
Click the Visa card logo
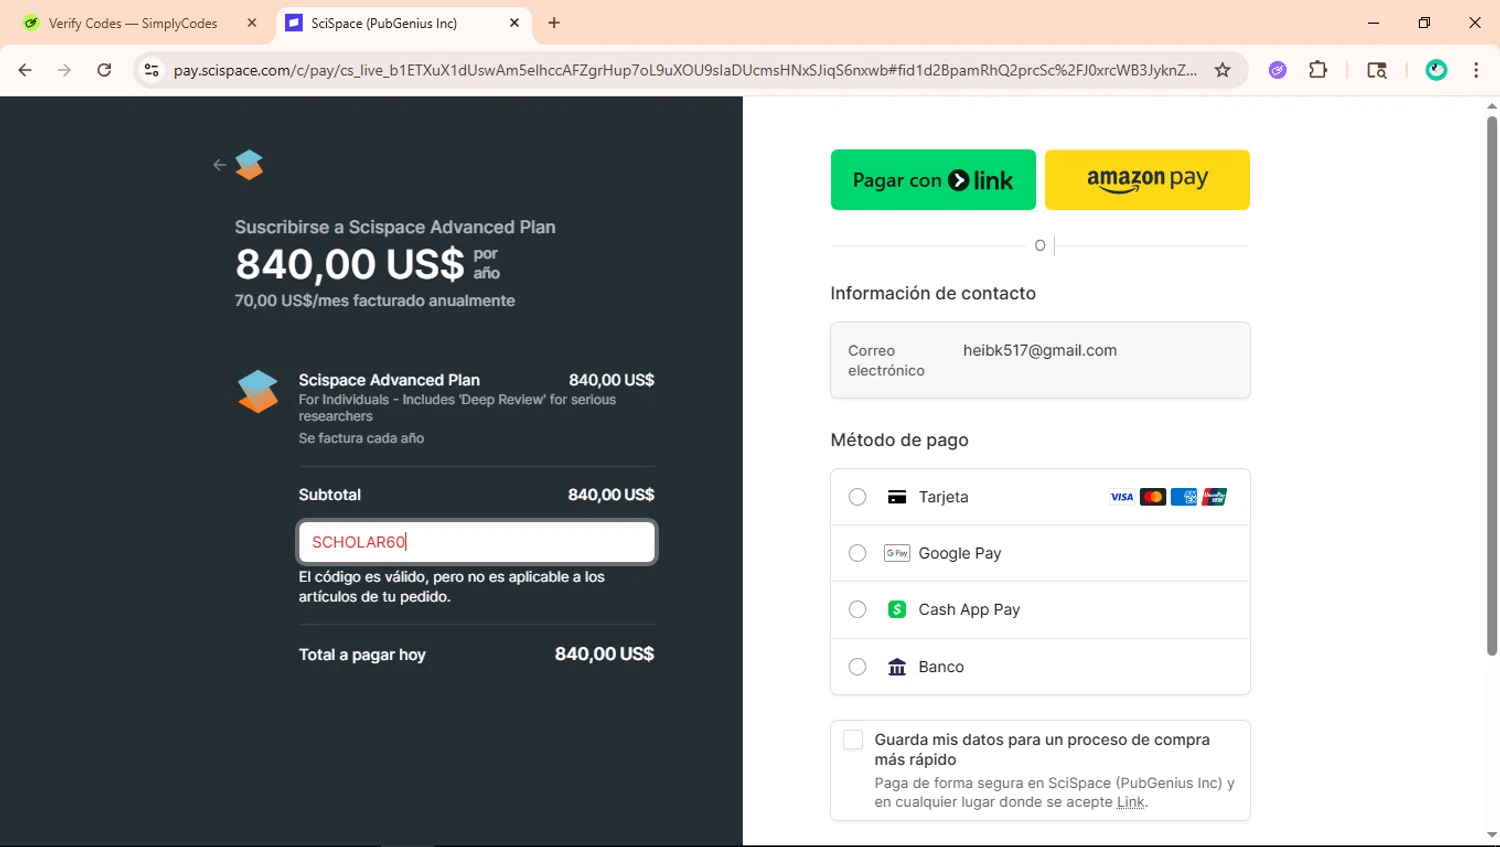click(1122, 497)
